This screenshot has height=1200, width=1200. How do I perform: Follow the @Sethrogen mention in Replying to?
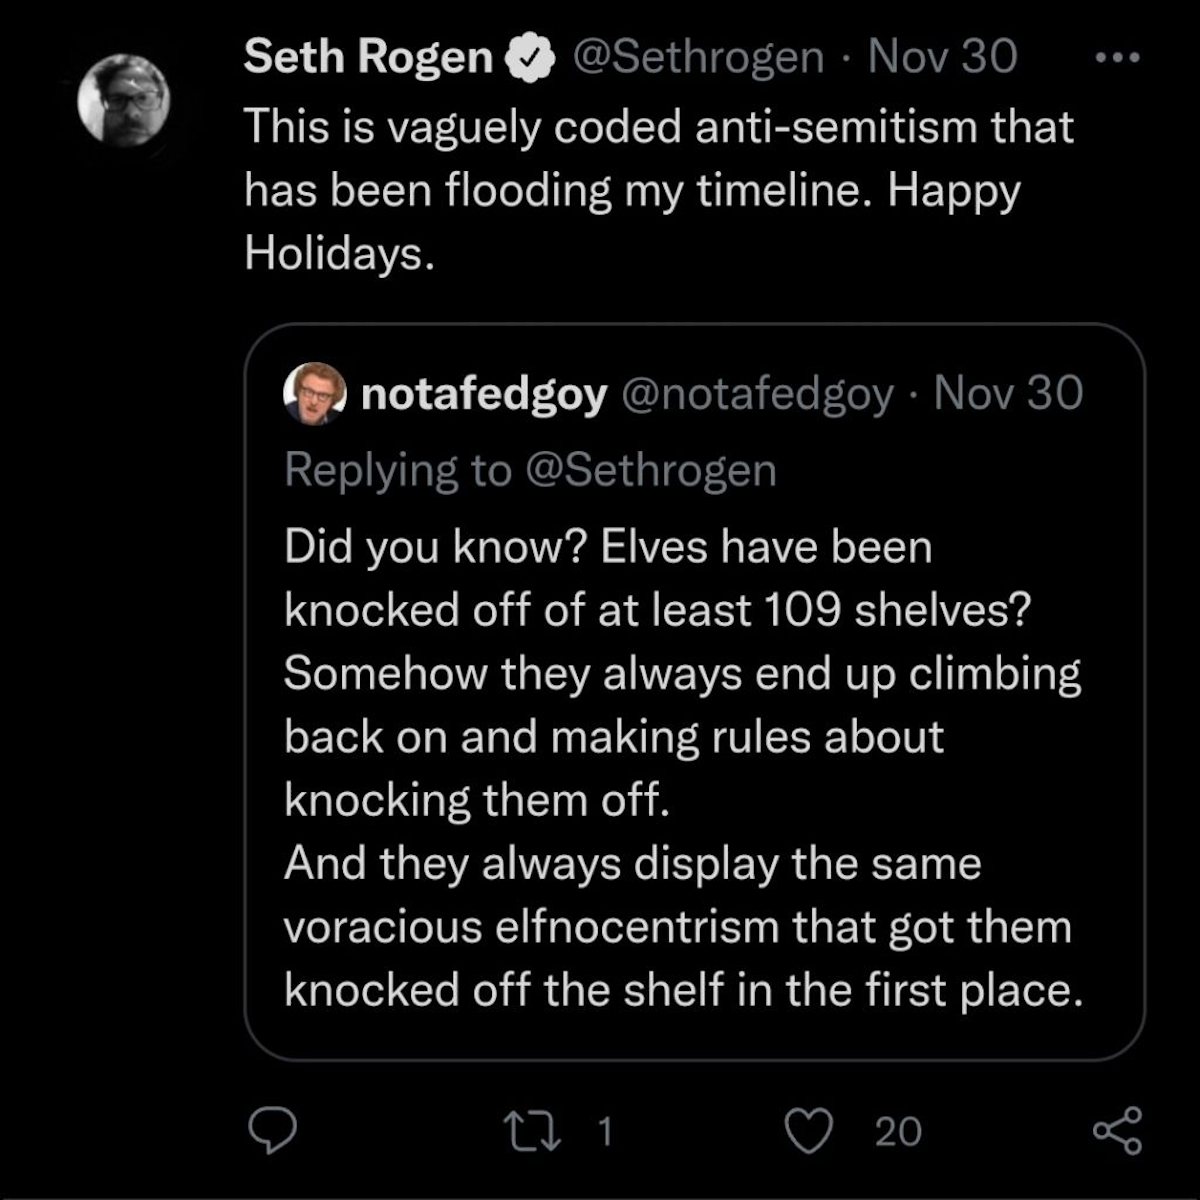[x=650, y=470]
